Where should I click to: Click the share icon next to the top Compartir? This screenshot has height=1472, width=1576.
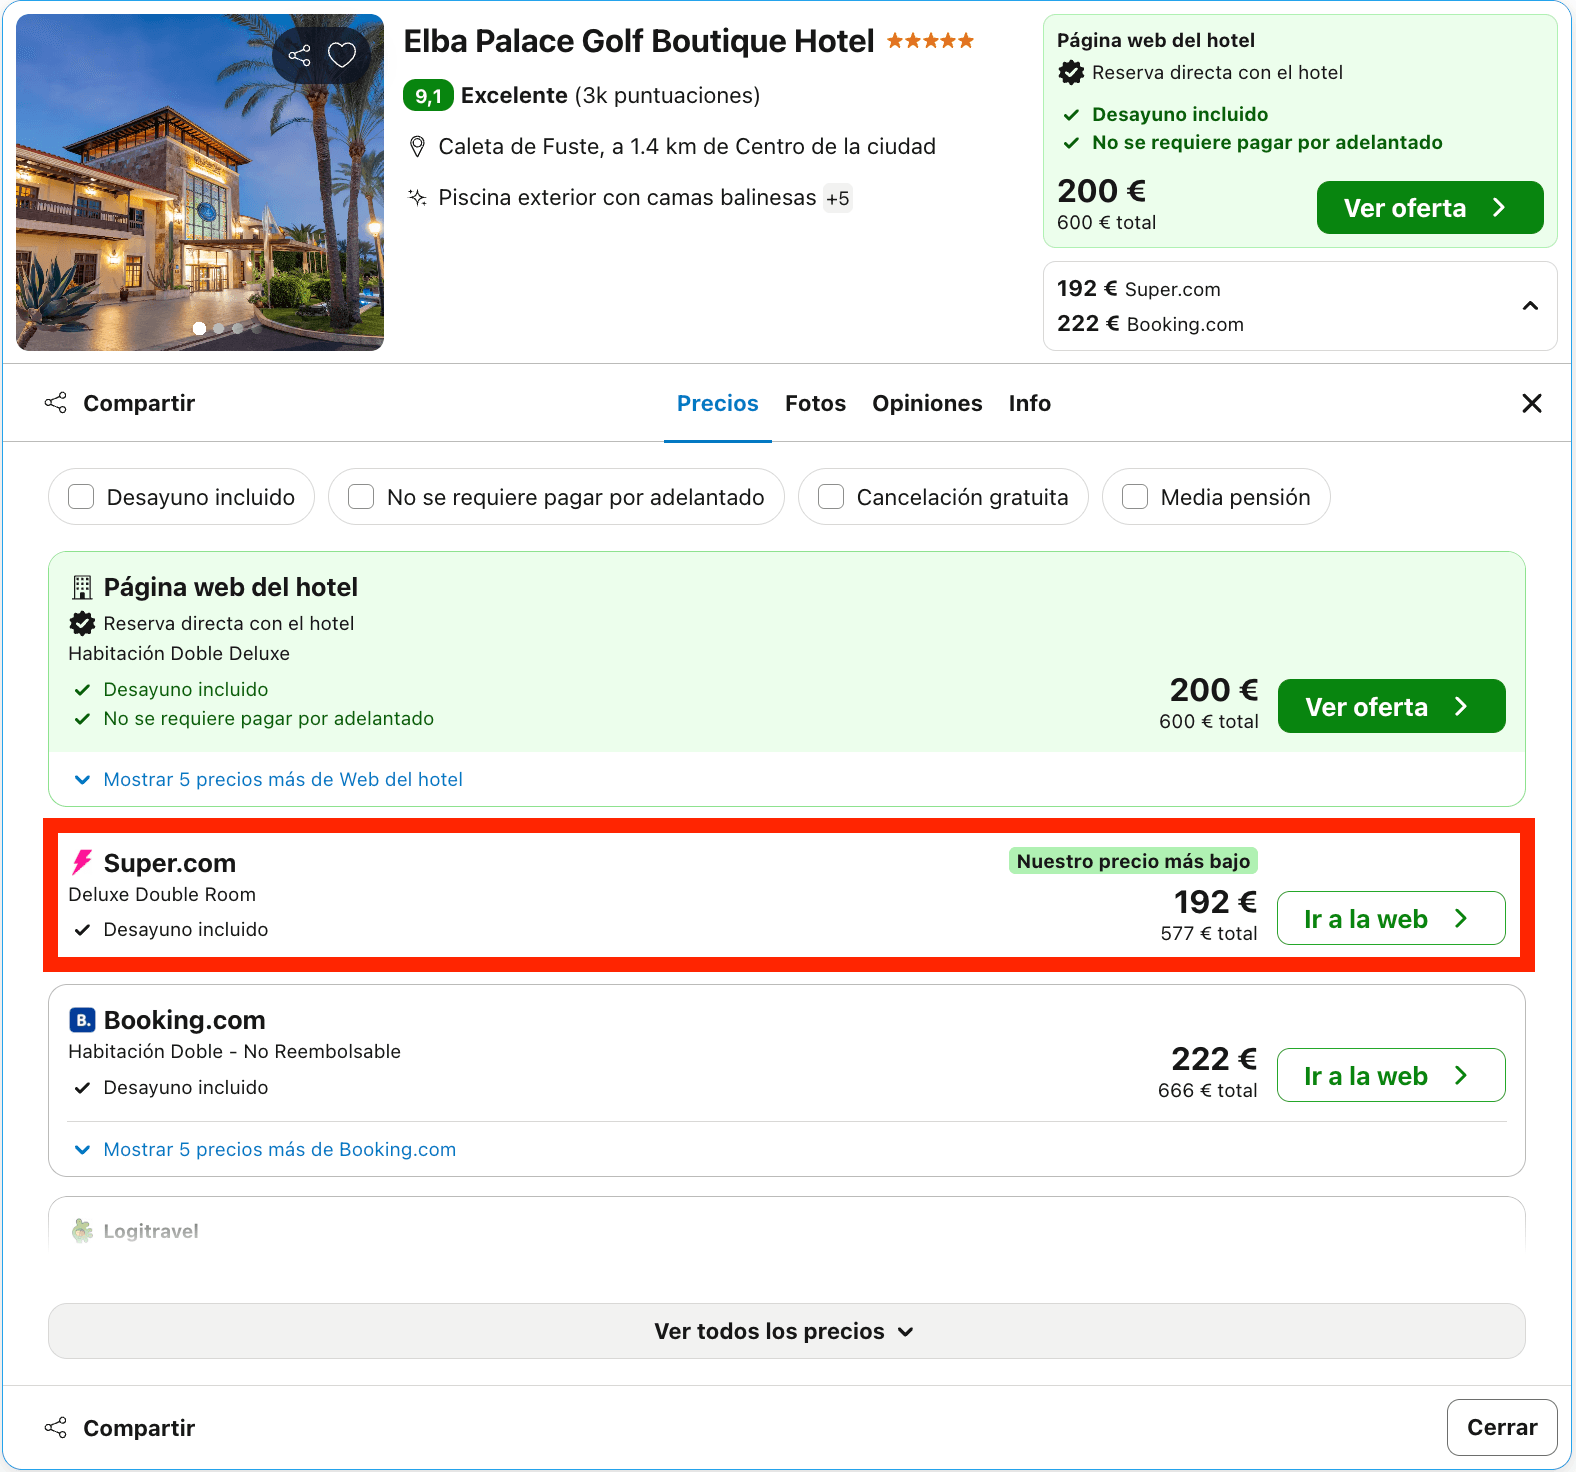[56, 403]
